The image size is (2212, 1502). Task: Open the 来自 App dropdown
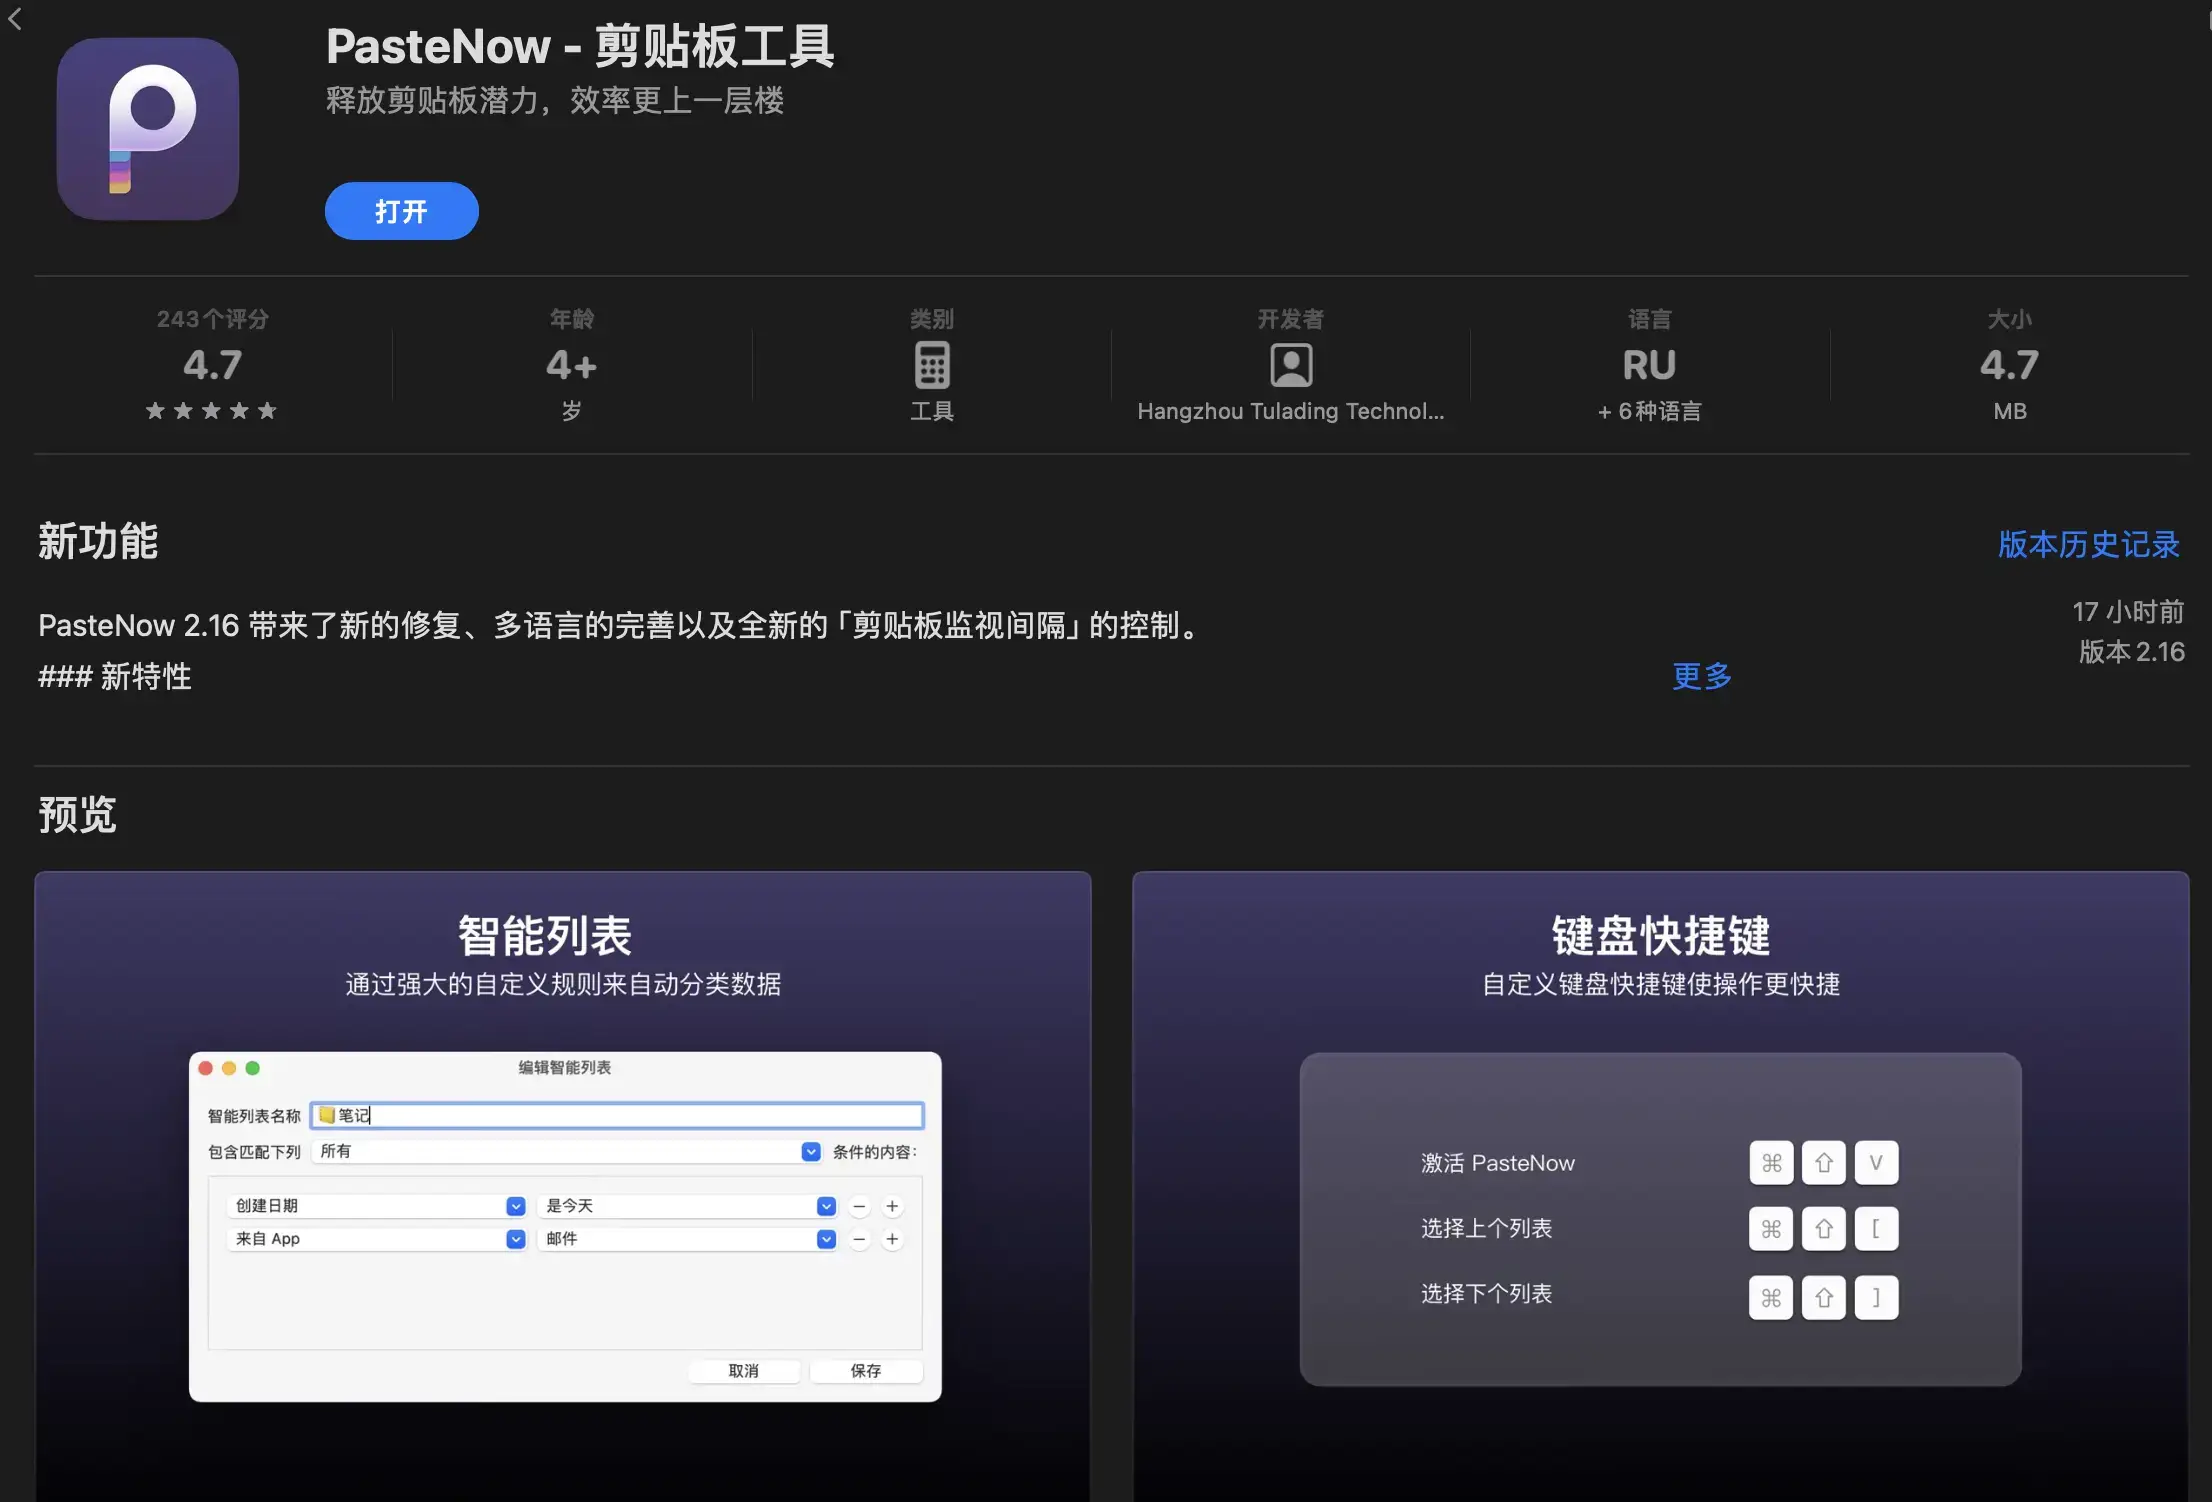(516, 1239)
